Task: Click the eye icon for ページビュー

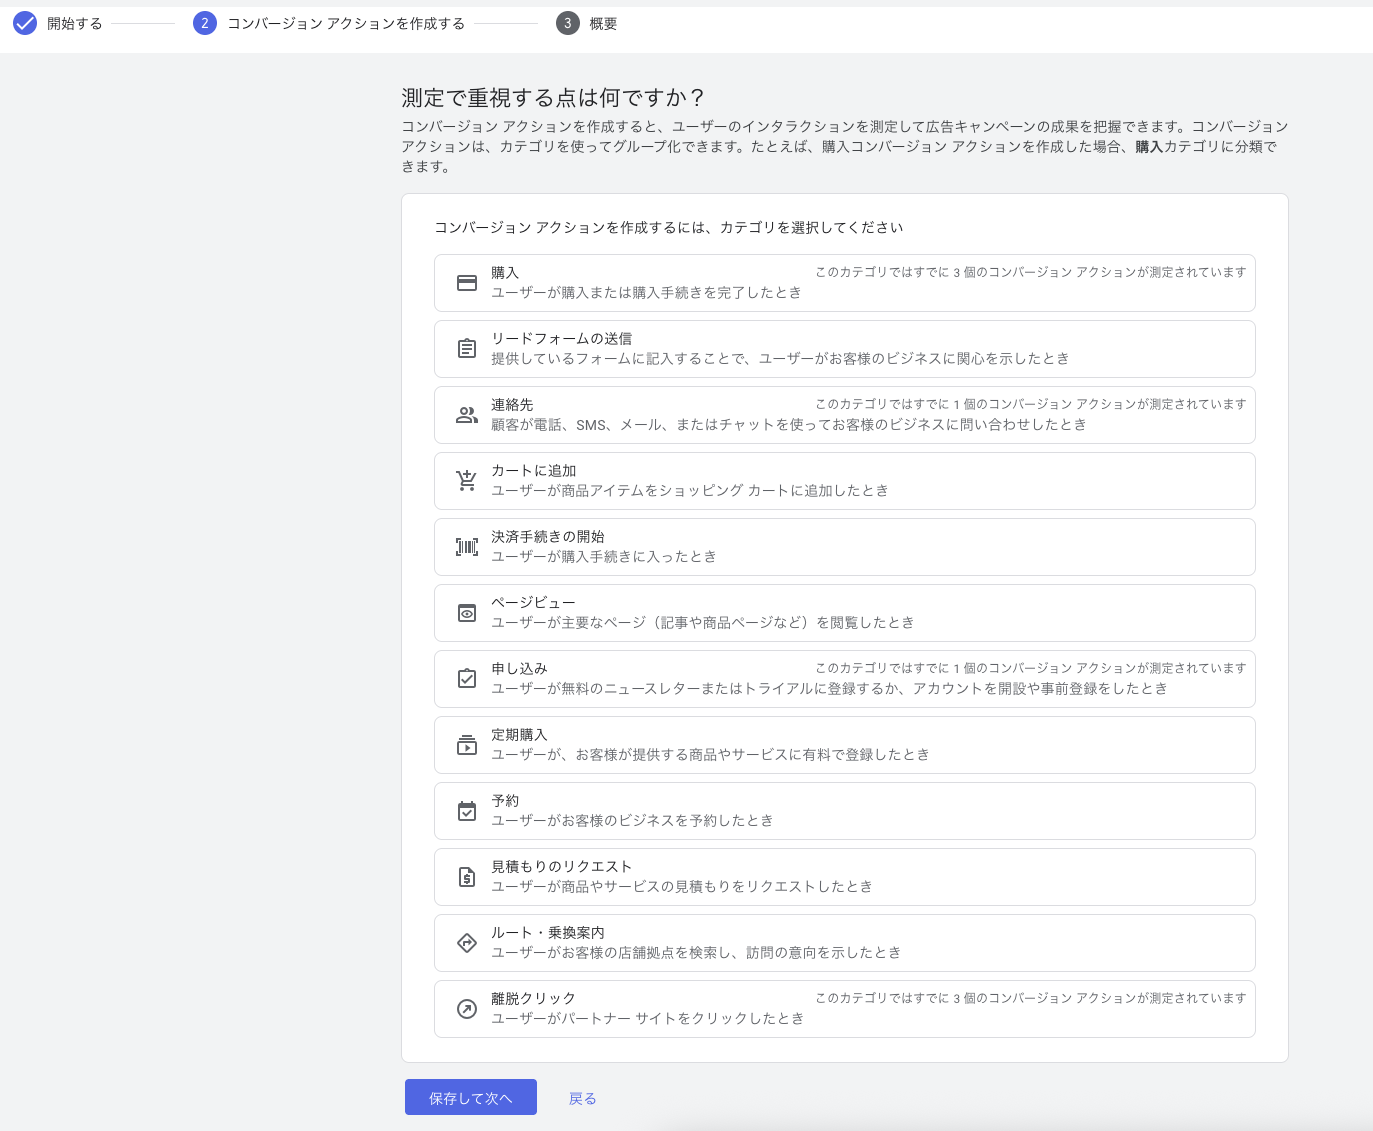Action: coord(467,613)
